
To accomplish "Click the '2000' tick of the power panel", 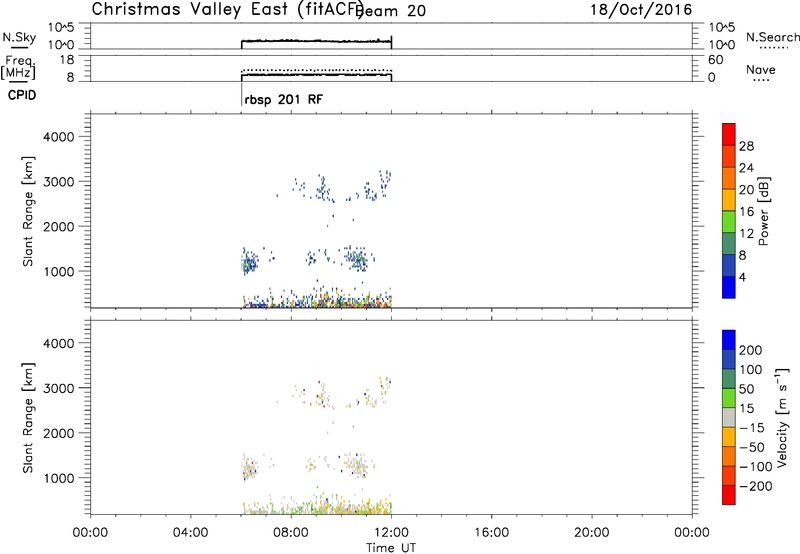I will (59, 227).
